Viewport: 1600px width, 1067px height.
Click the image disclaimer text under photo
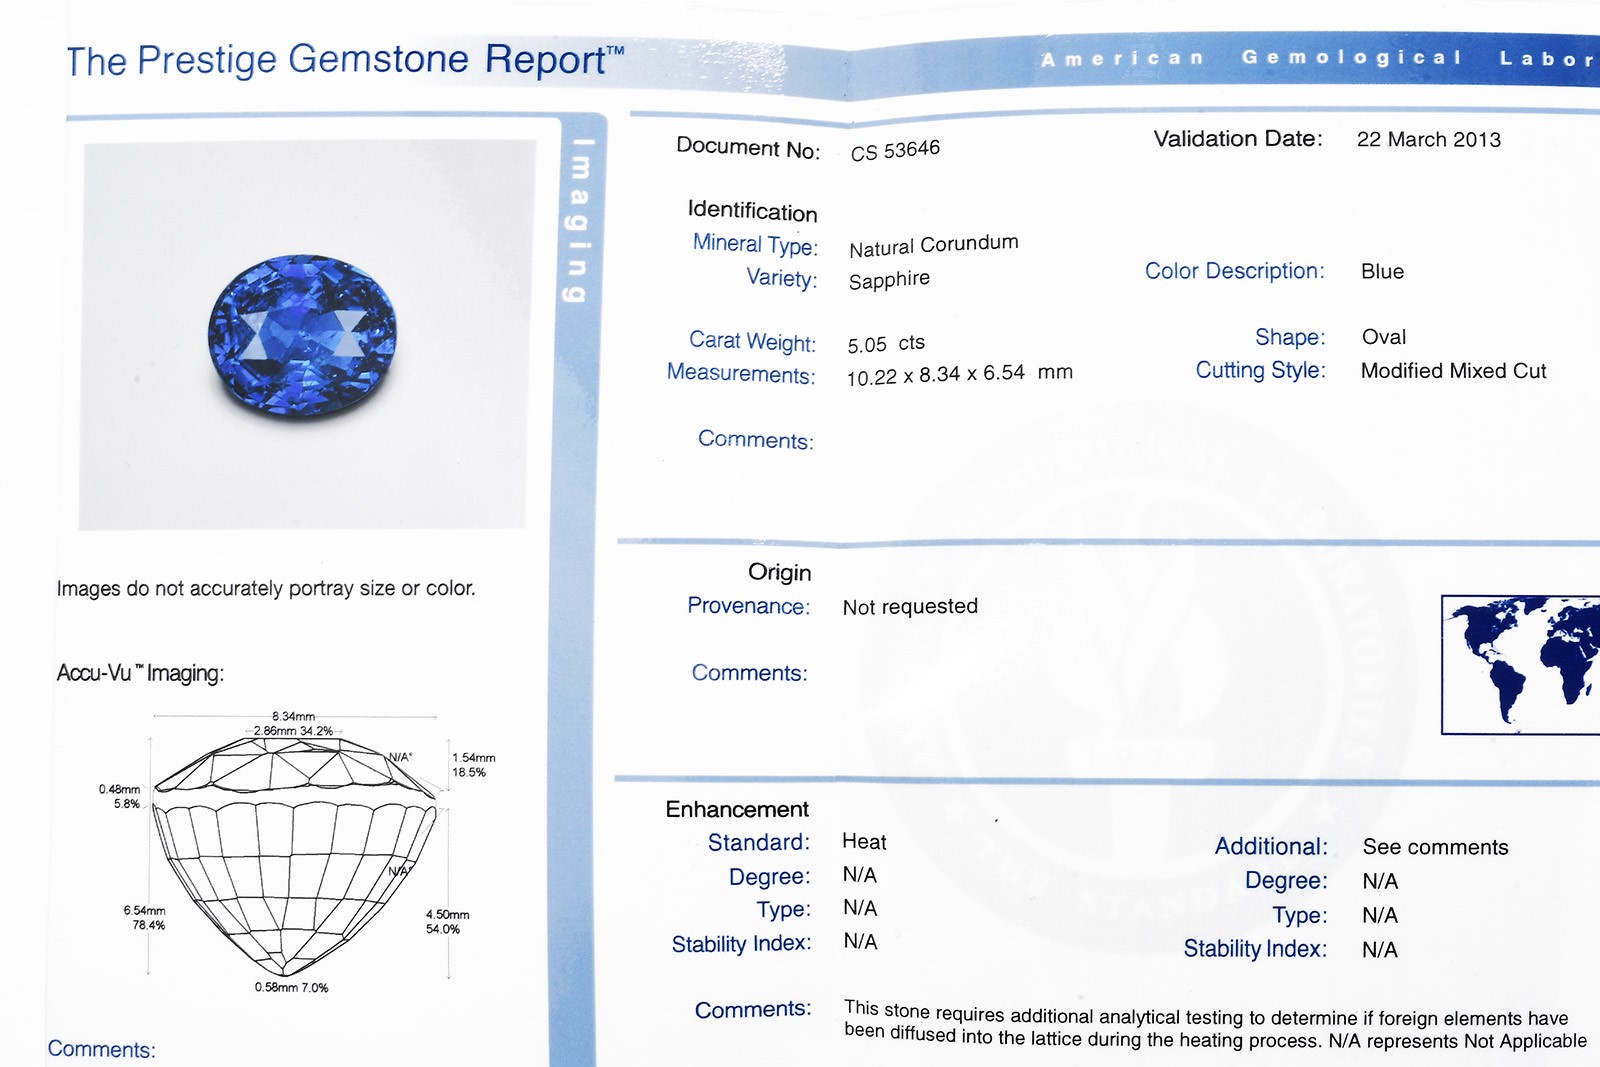point(266,589)
